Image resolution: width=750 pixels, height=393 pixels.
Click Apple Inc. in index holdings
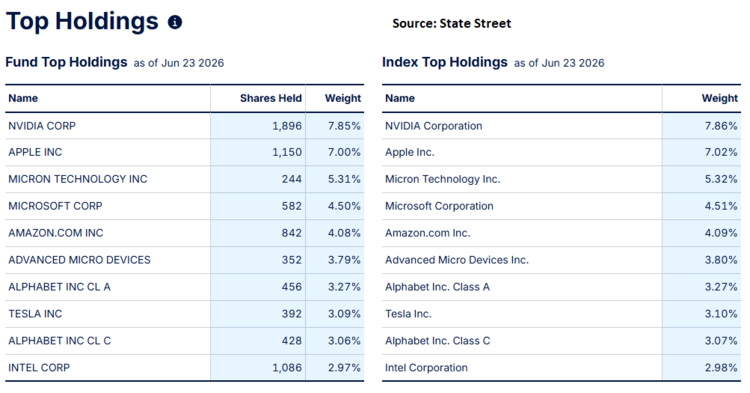click(410, 152)
